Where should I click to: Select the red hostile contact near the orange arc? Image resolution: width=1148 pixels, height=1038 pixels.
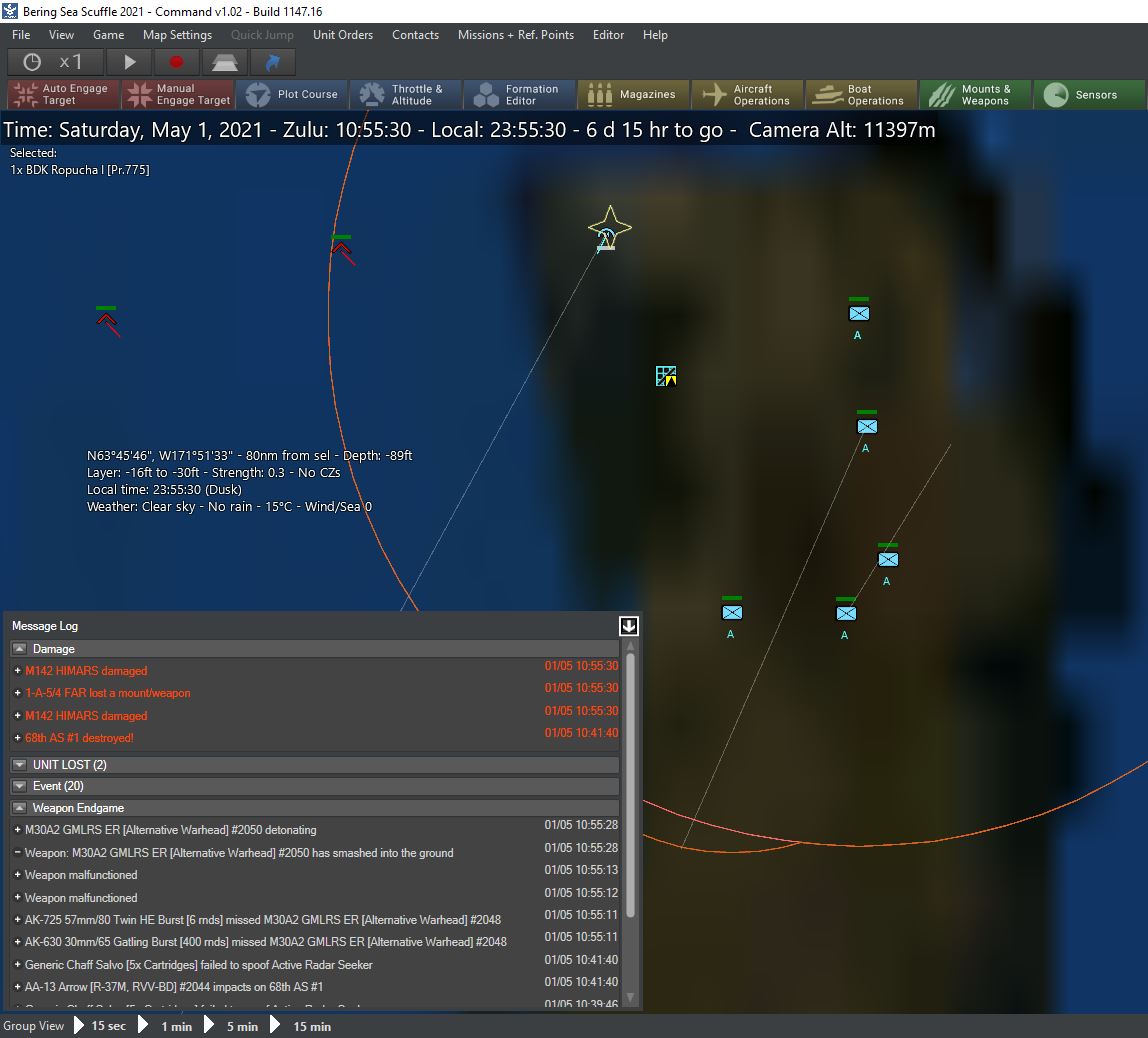[342, 249]
